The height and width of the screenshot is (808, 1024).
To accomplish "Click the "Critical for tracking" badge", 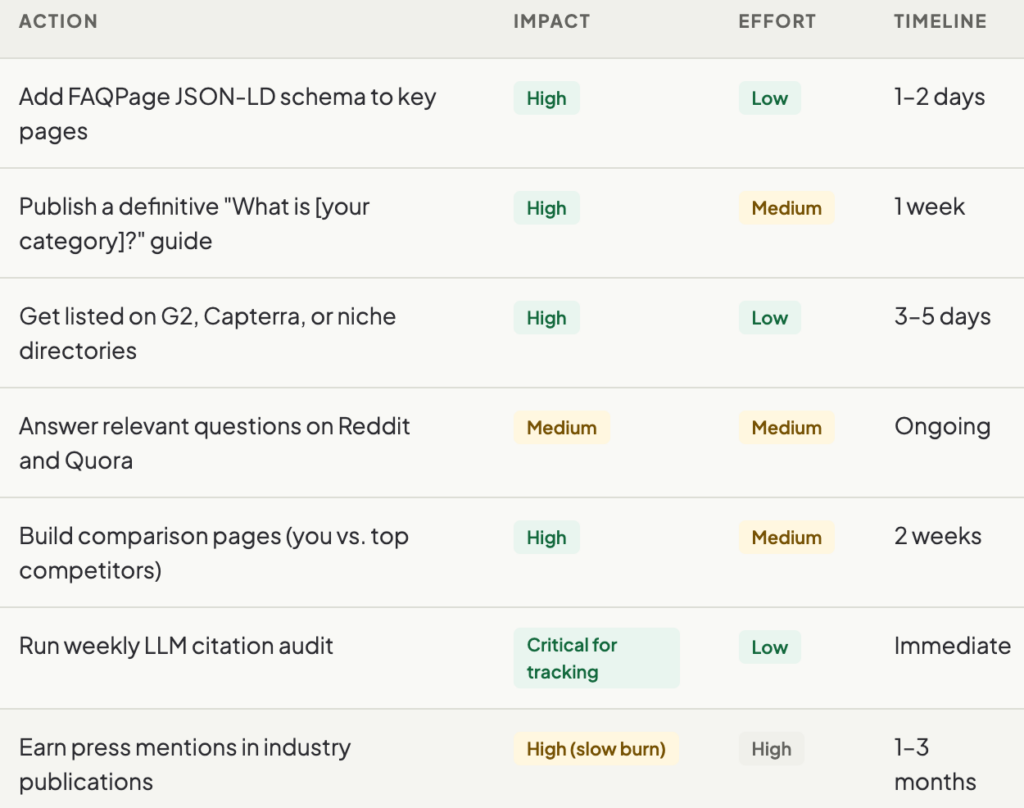I will click(x=596, y=658).
